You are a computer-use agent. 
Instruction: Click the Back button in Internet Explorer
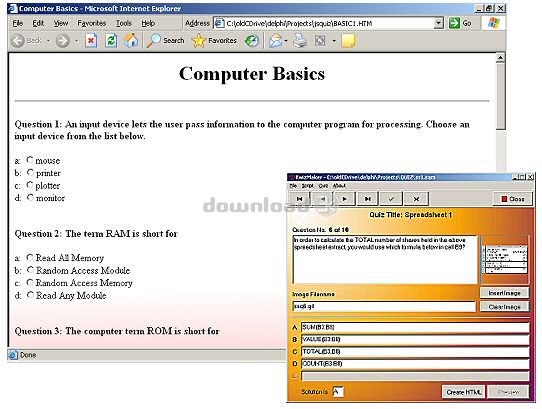pos(26,41)
